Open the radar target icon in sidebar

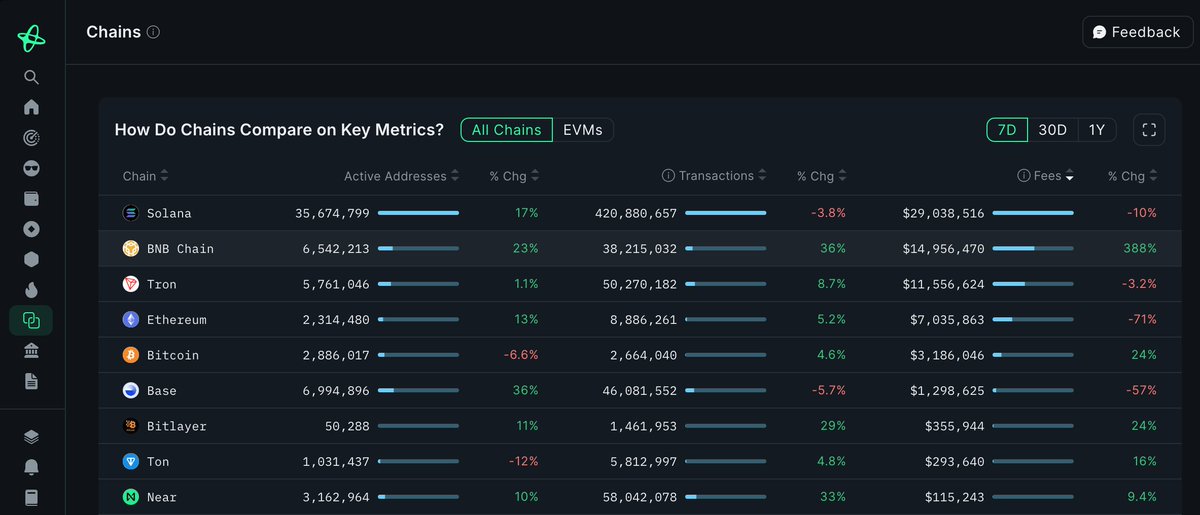click(31, 138)
